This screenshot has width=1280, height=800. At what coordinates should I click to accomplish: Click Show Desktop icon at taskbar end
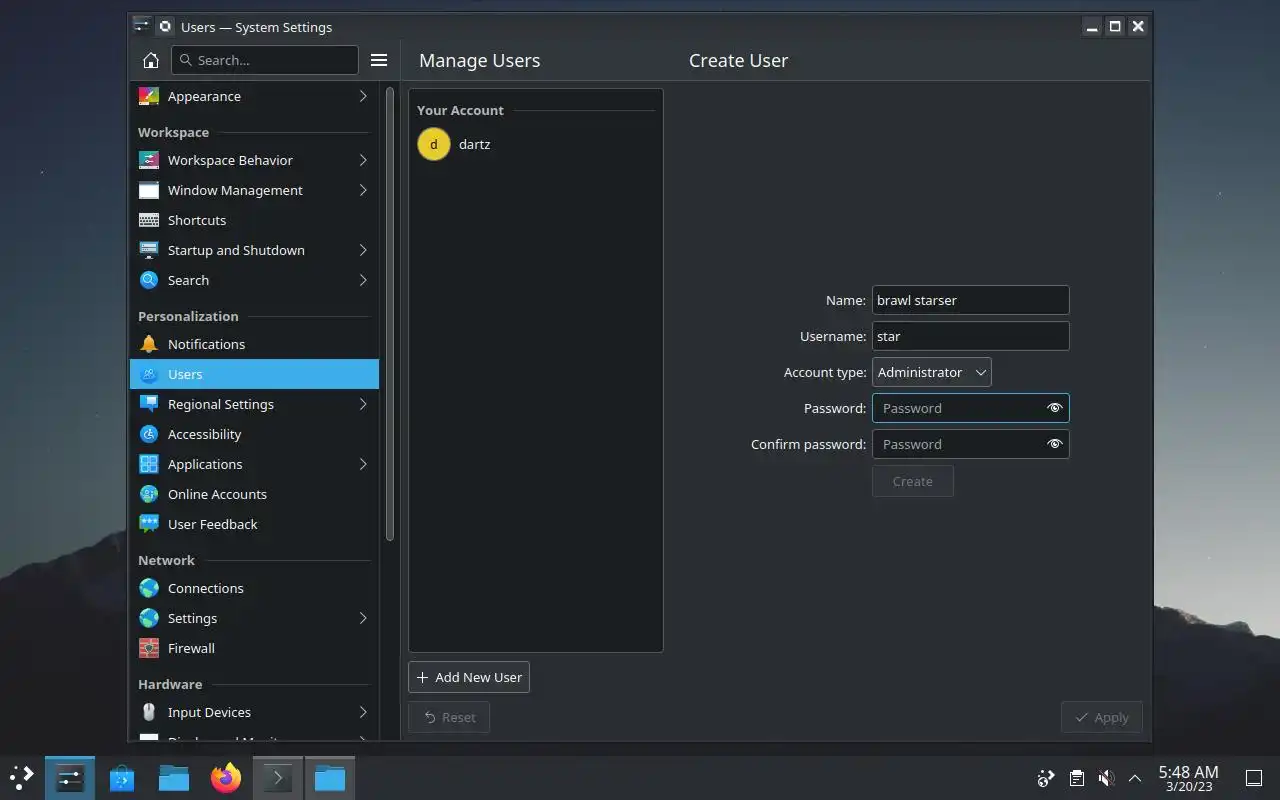coord(1253,778)
